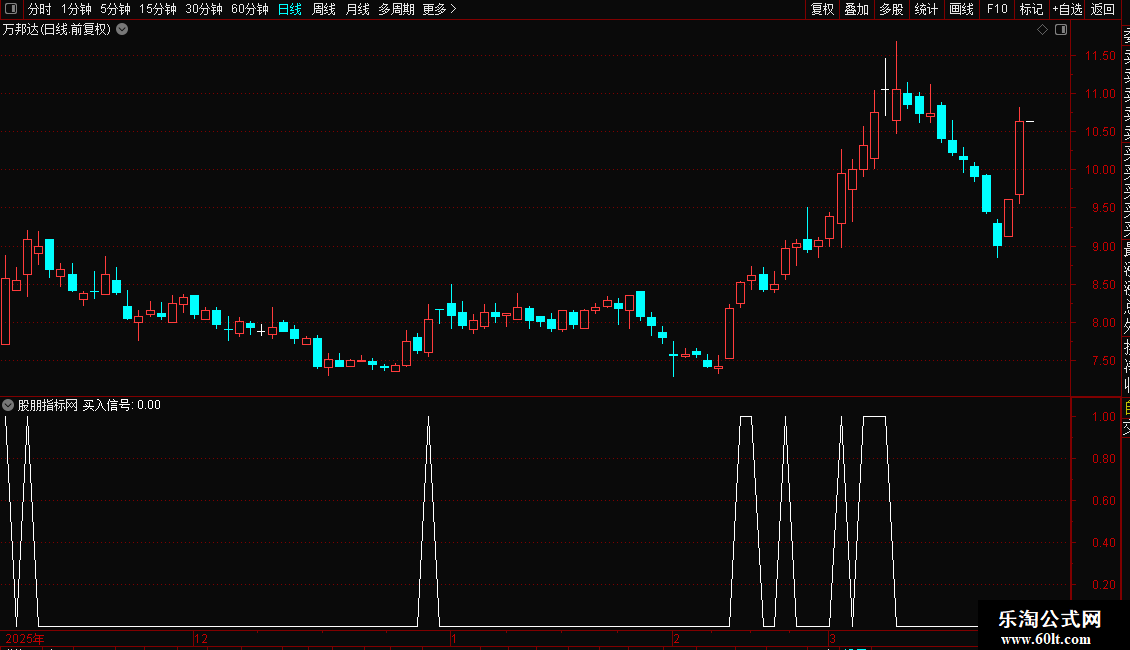Click the panel layout icon at top-left

(11, 9)
